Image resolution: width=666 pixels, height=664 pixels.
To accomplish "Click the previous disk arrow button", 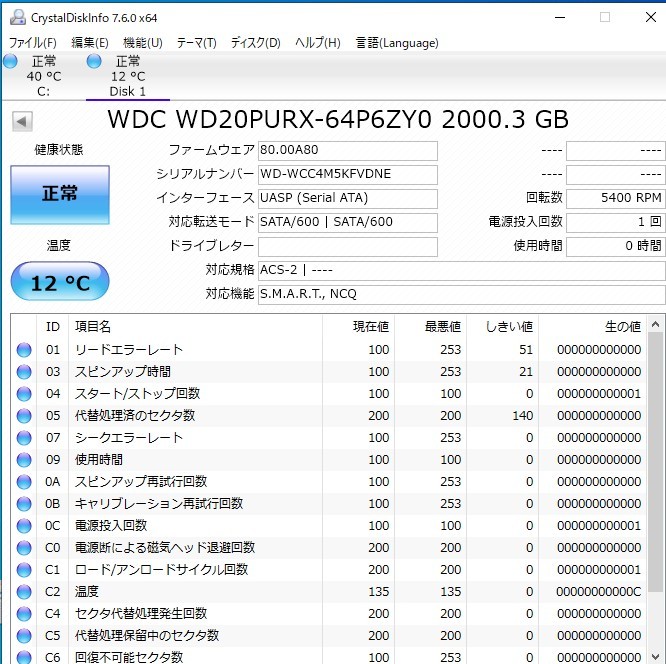I will click(22, 121).
